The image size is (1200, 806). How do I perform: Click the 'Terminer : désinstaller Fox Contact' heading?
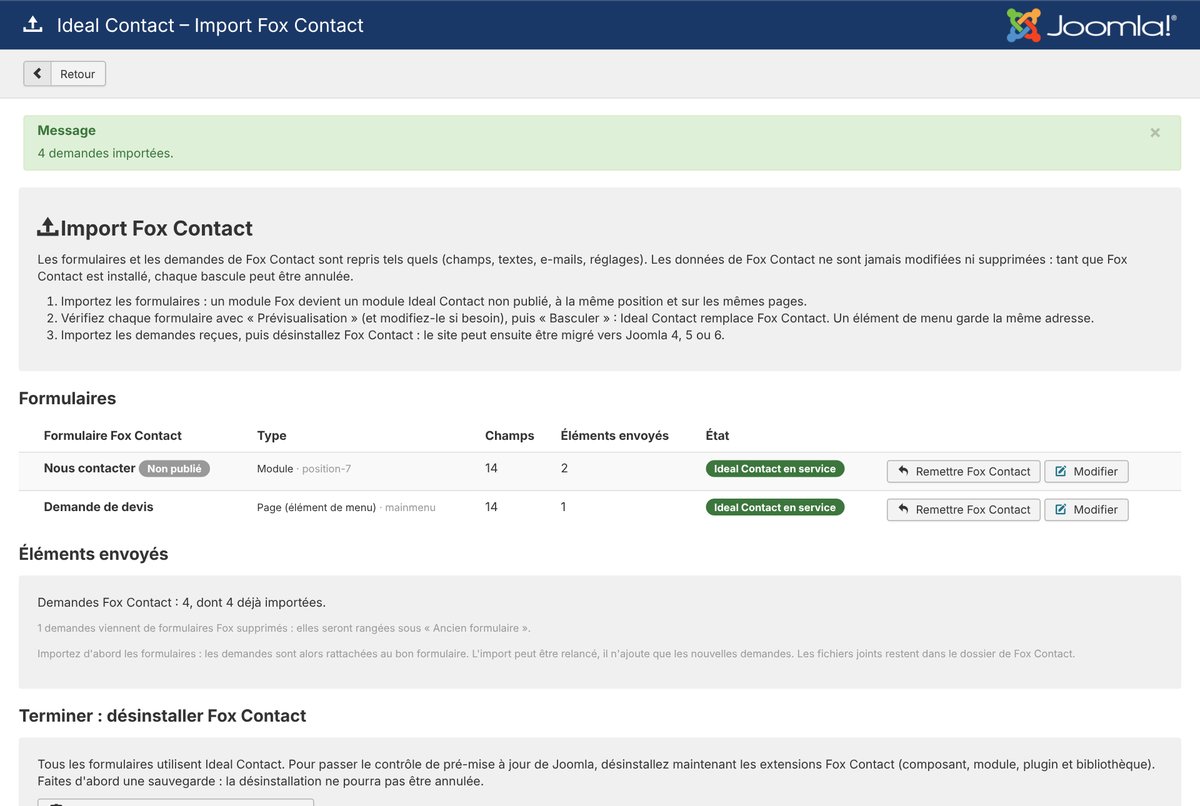(162, 716)
